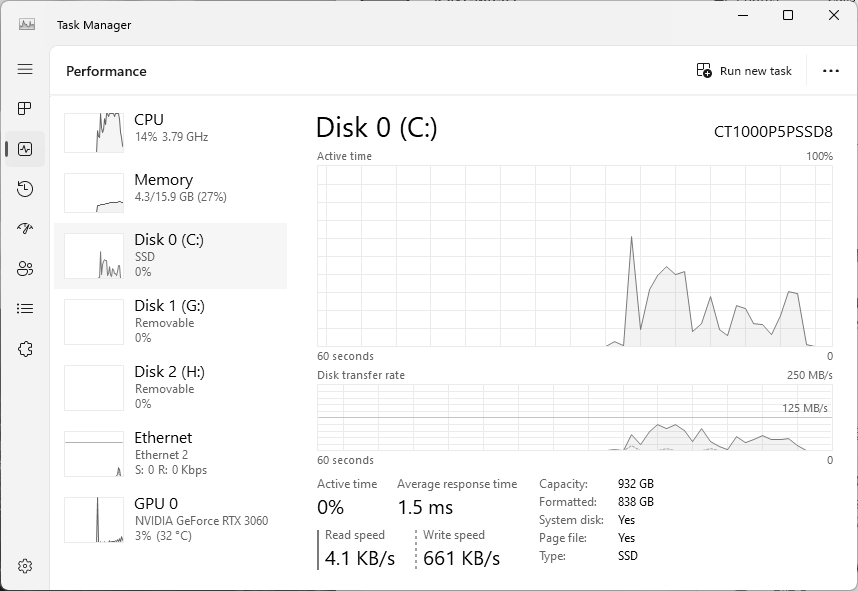This screenshot has height=591, width=858.
Task: Select Disk 1 (G:) removable drive
Action: tap(170, 321)
